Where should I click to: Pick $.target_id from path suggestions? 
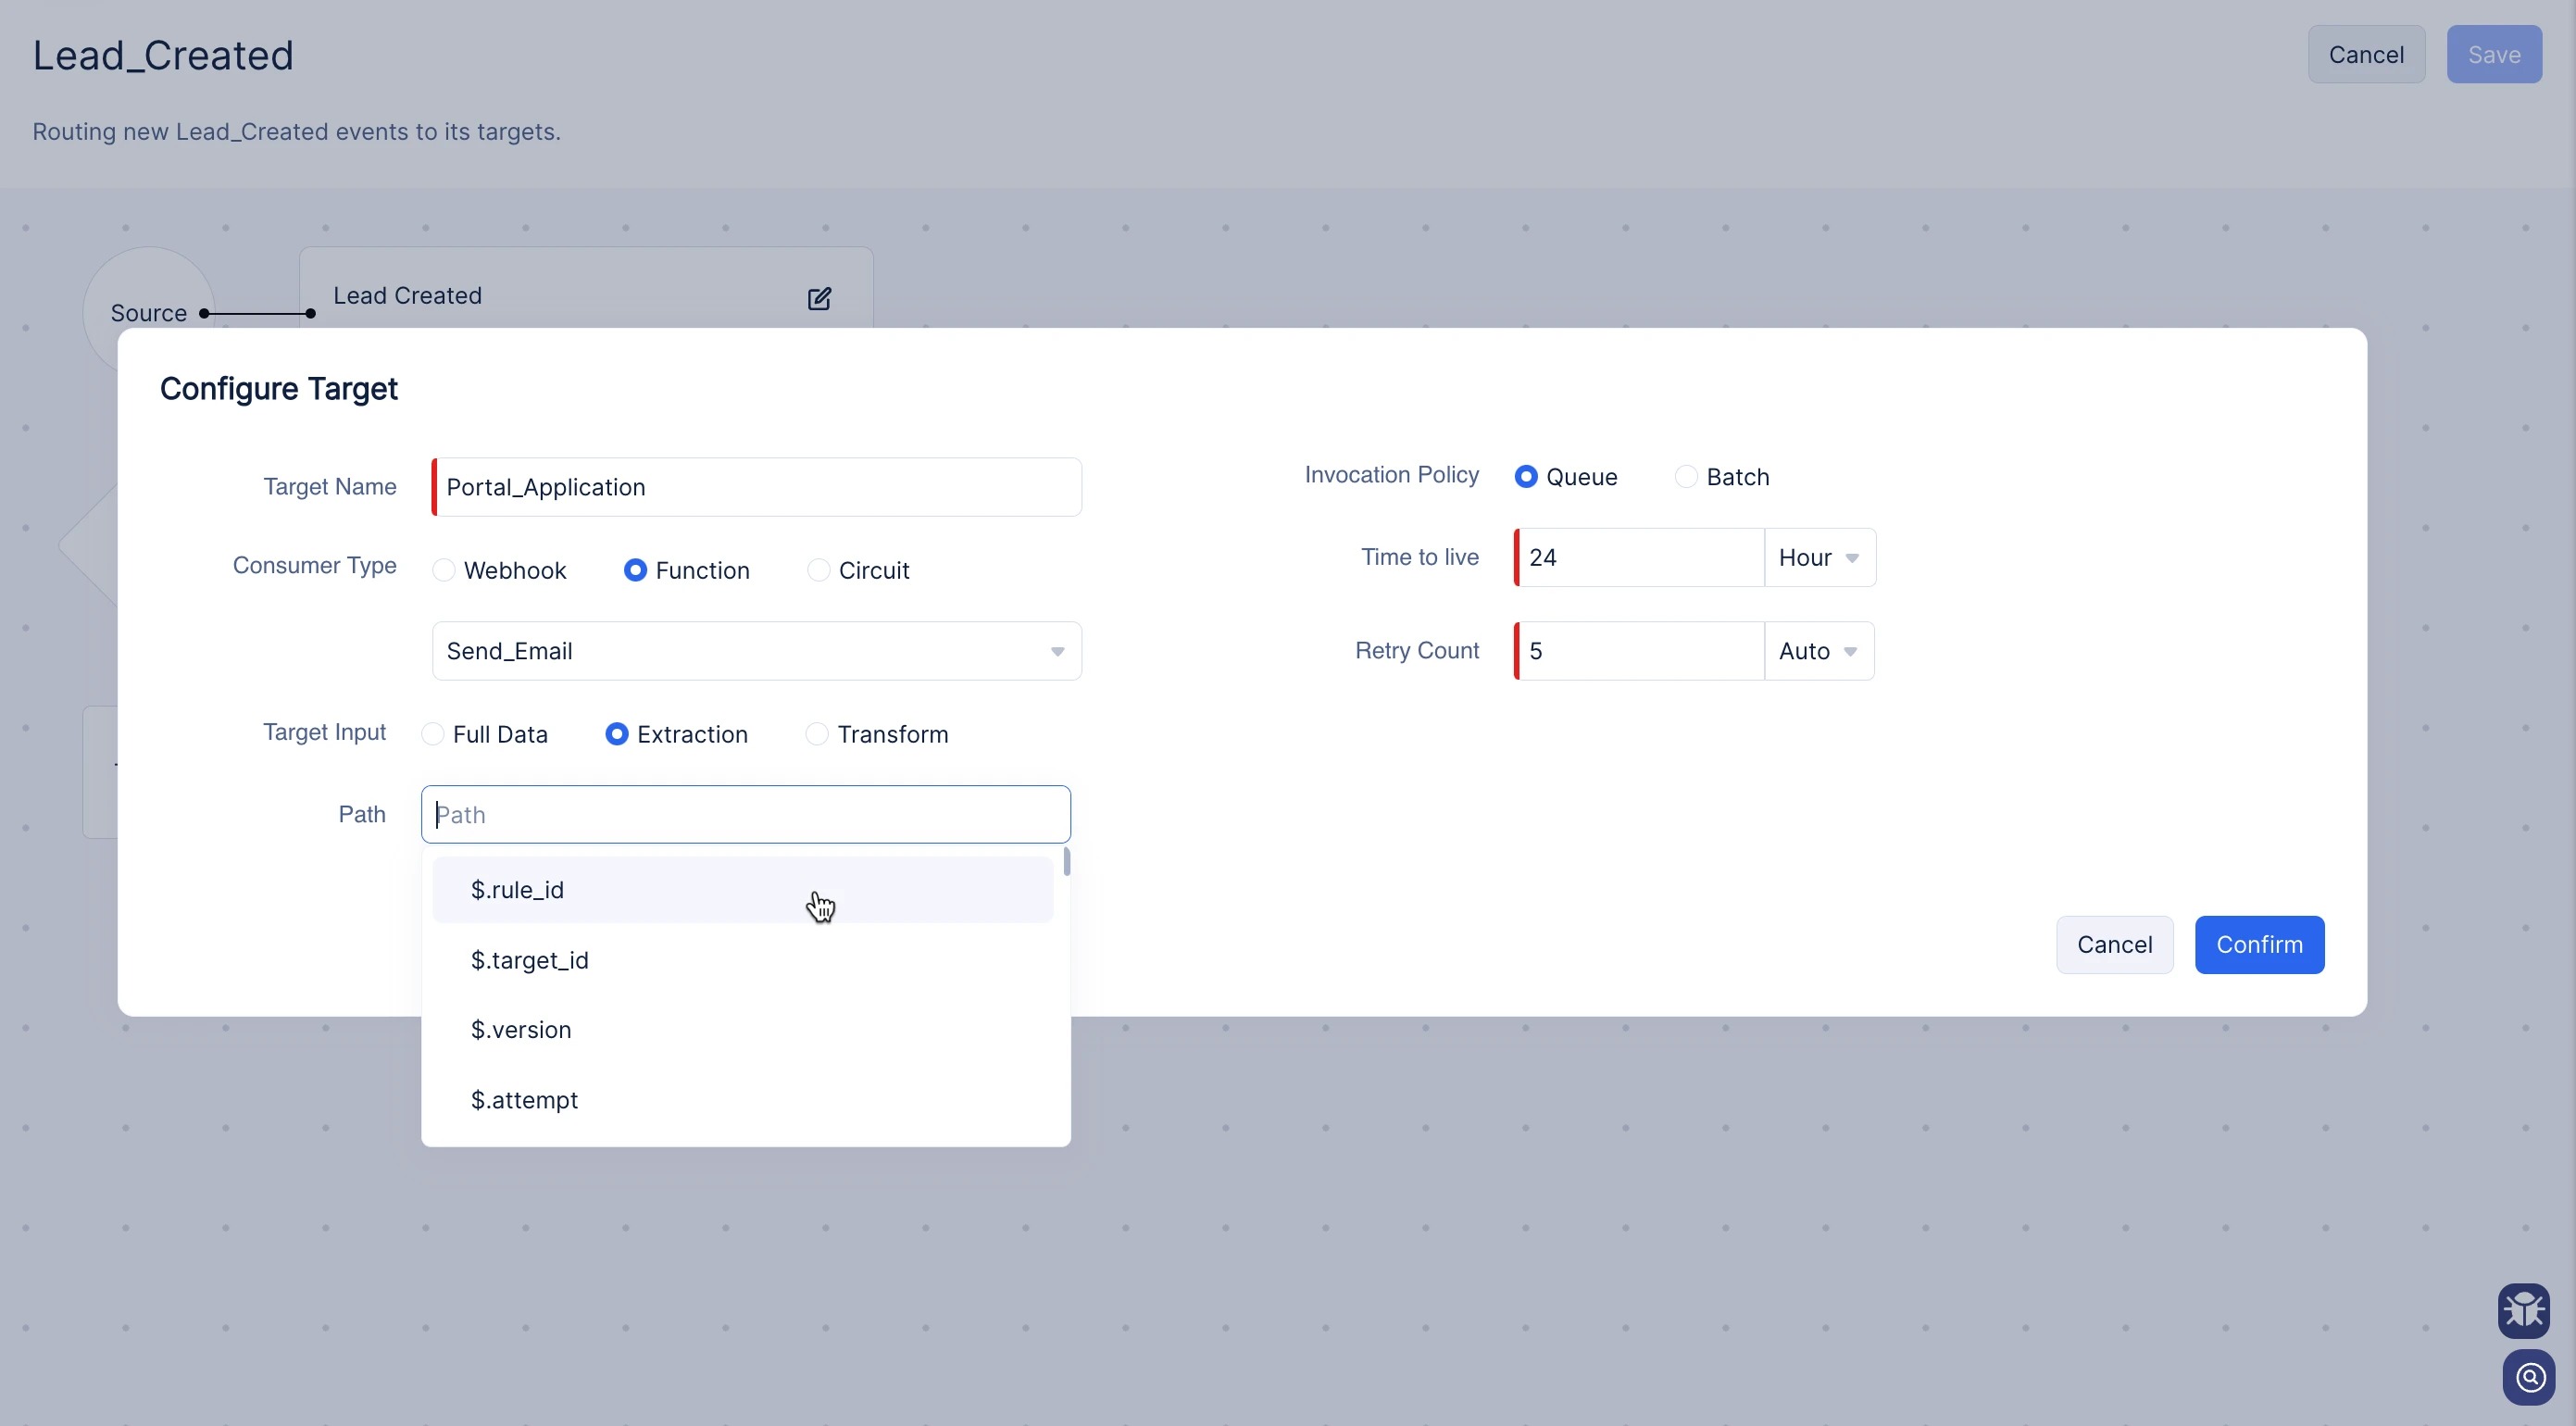[x=530, y=960]
